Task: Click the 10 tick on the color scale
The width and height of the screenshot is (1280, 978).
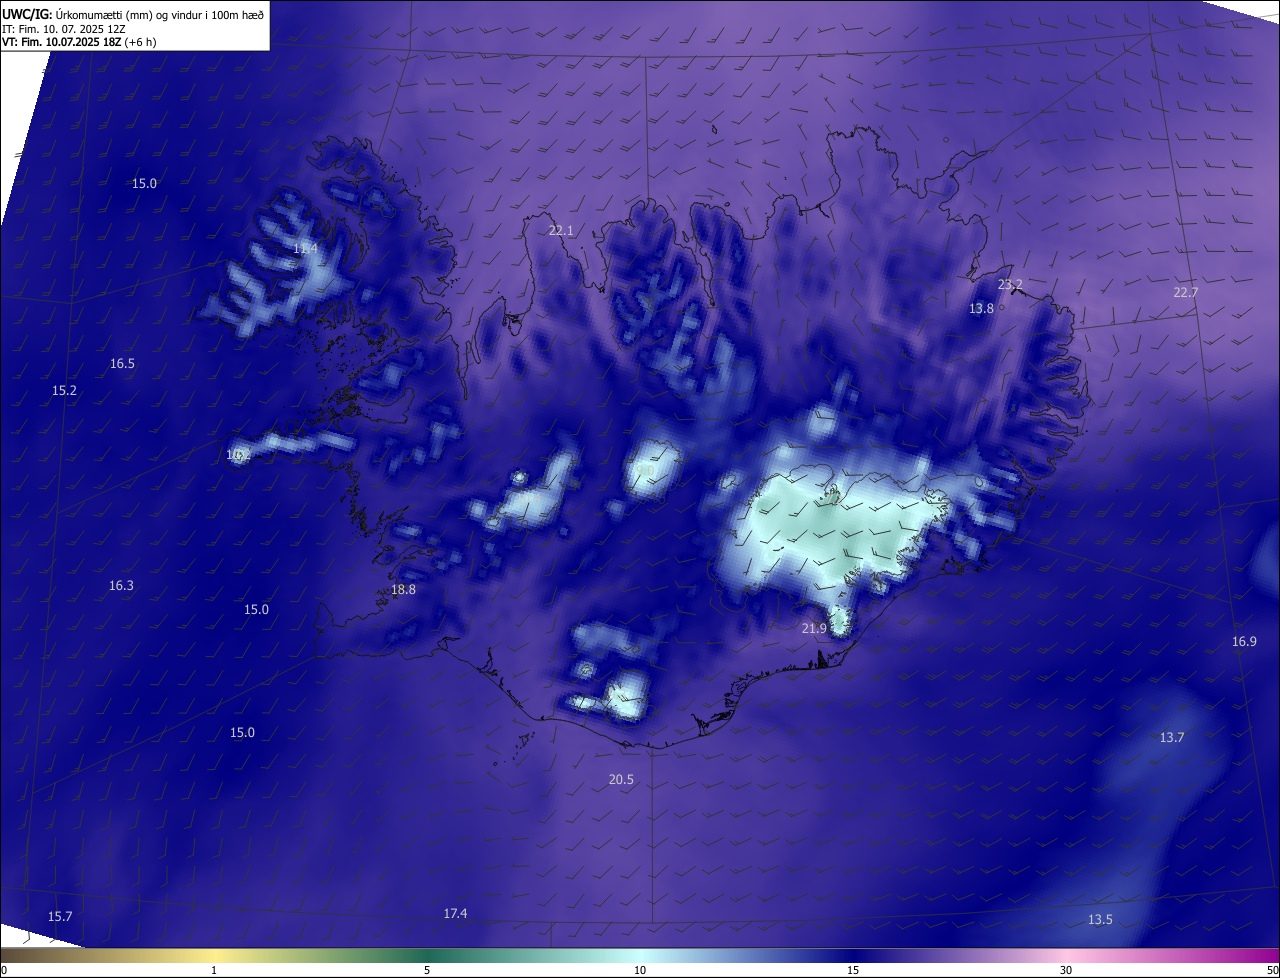Action: 640,970
